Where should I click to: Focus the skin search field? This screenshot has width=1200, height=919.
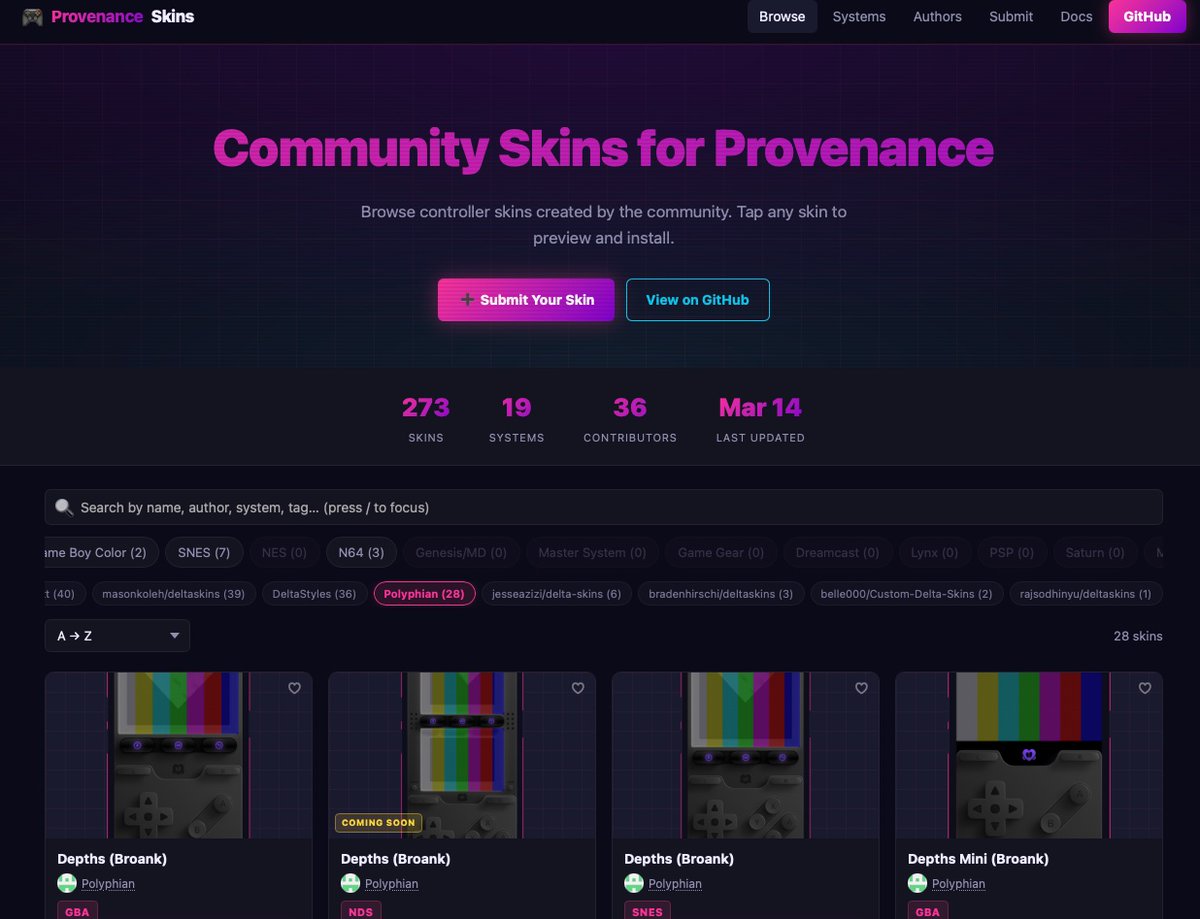click(603, 507)
